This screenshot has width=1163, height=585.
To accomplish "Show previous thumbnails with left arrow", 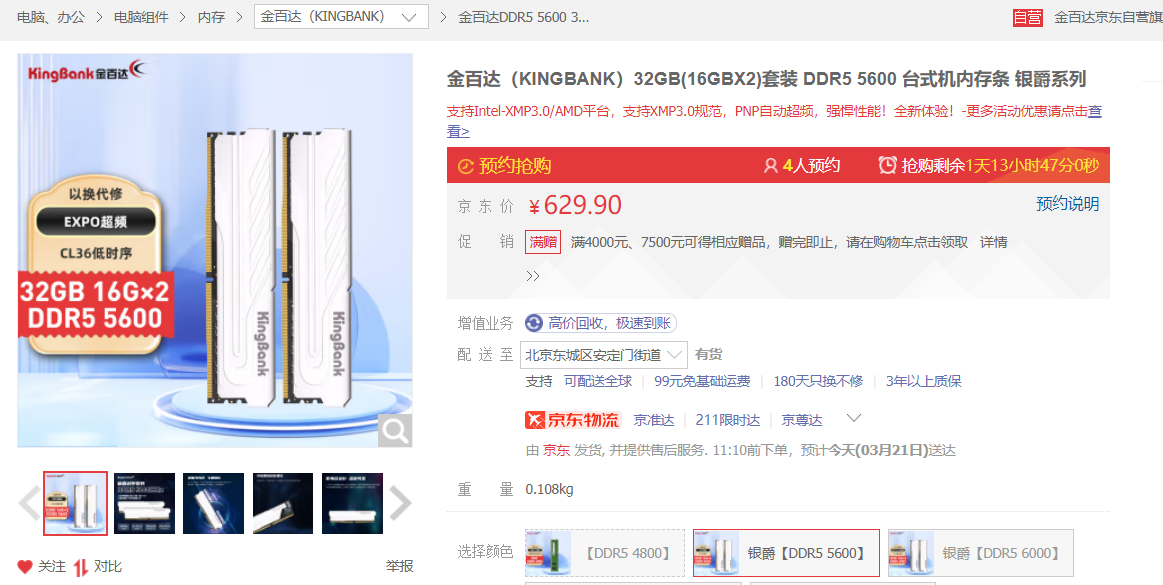I will click(29, 503).
